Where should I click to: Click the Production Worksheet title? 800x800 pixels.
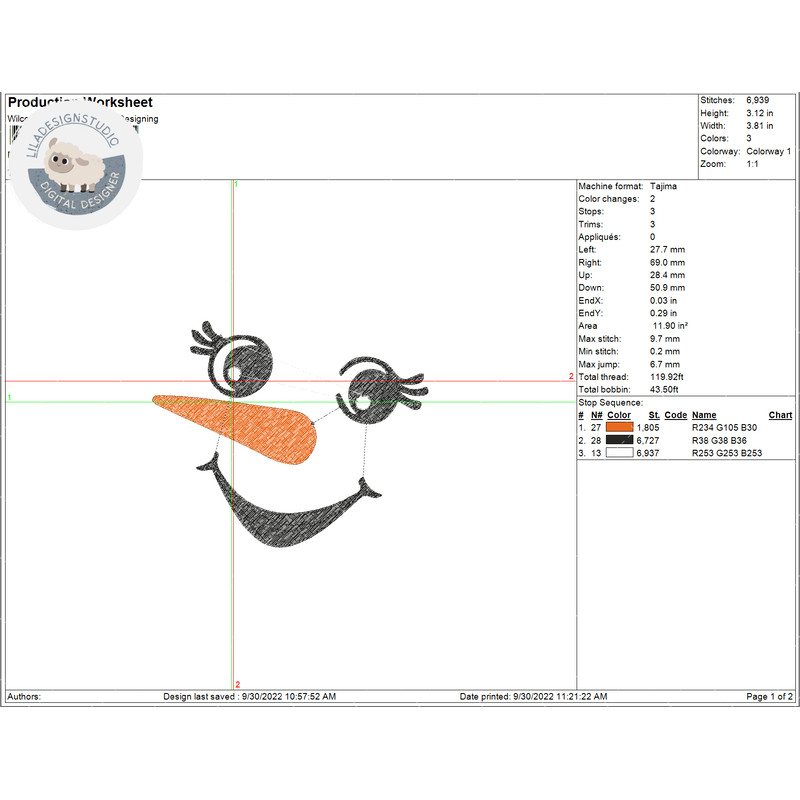80,103
